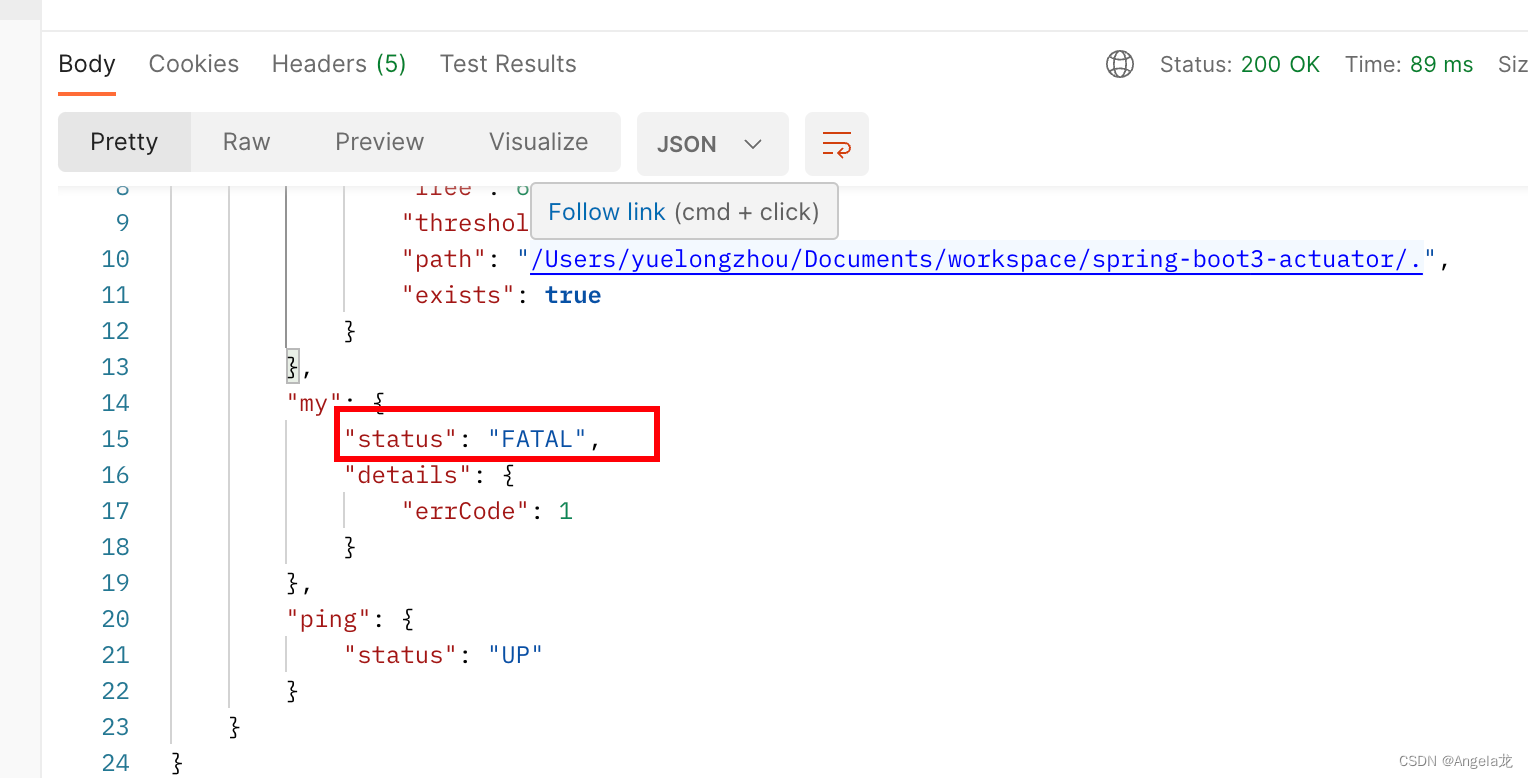Switch to Preview mode
1528x778 pixels.
pos(379,142)
